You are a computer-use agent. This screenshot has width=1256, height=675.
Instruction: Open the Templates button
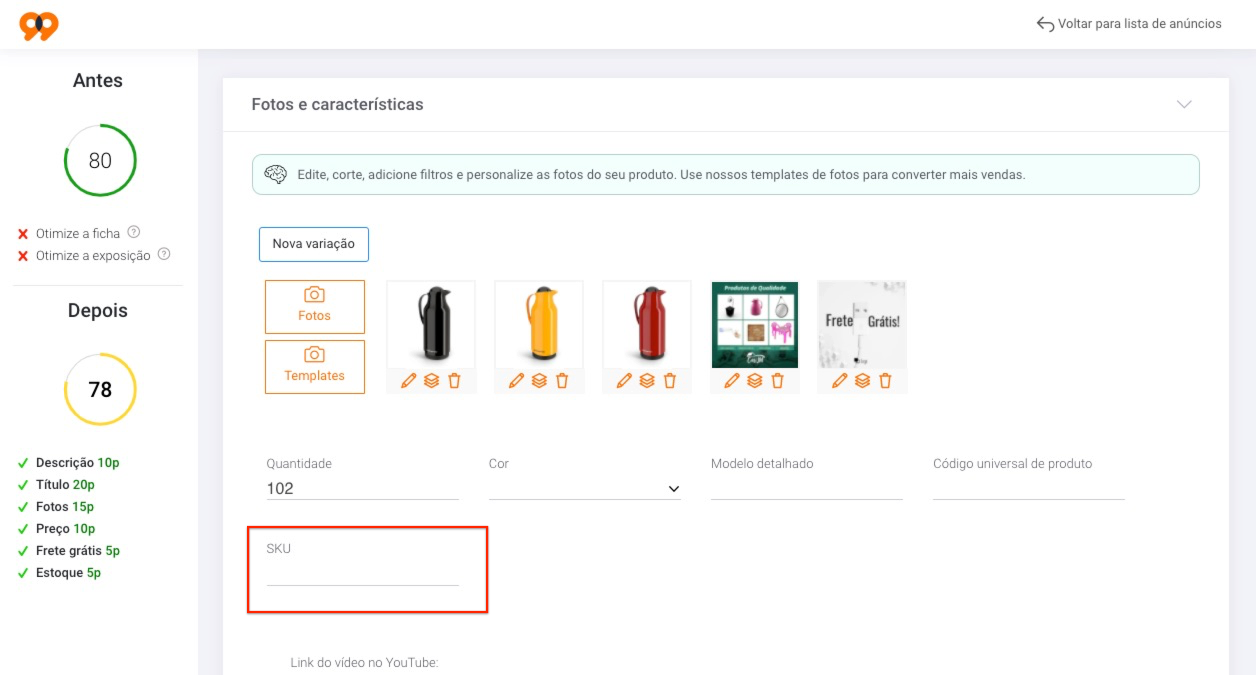pos(315,367)
